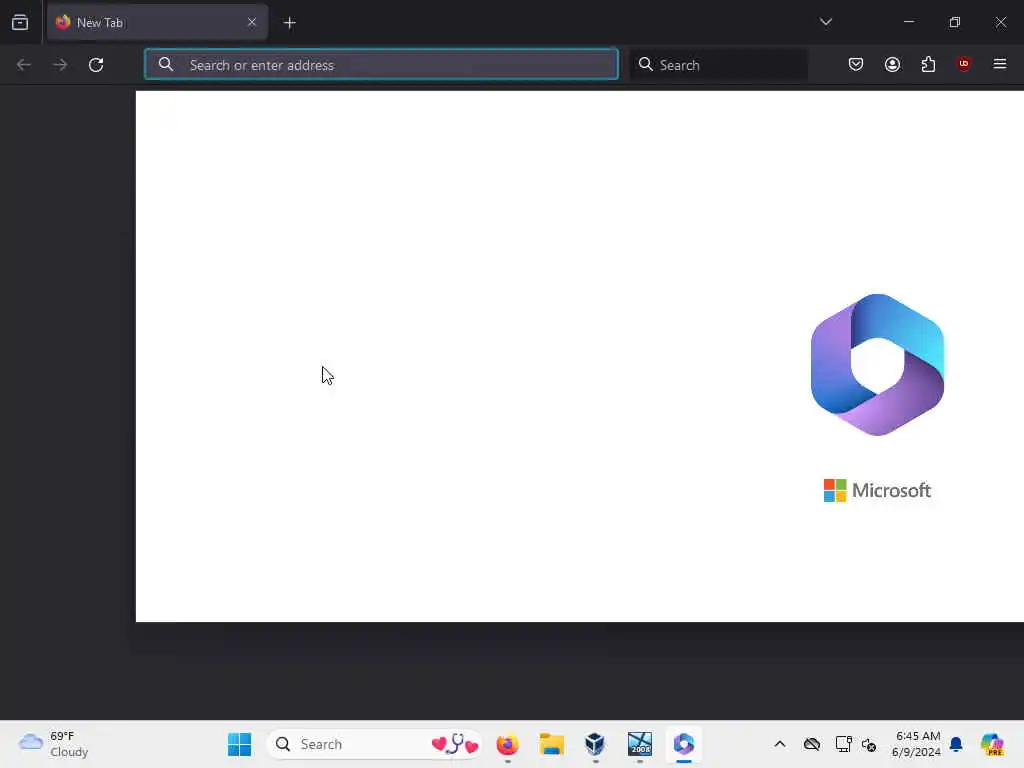
Task: Open weather widget showing 69°F Cloudy
Action: (x=54, y=744)
